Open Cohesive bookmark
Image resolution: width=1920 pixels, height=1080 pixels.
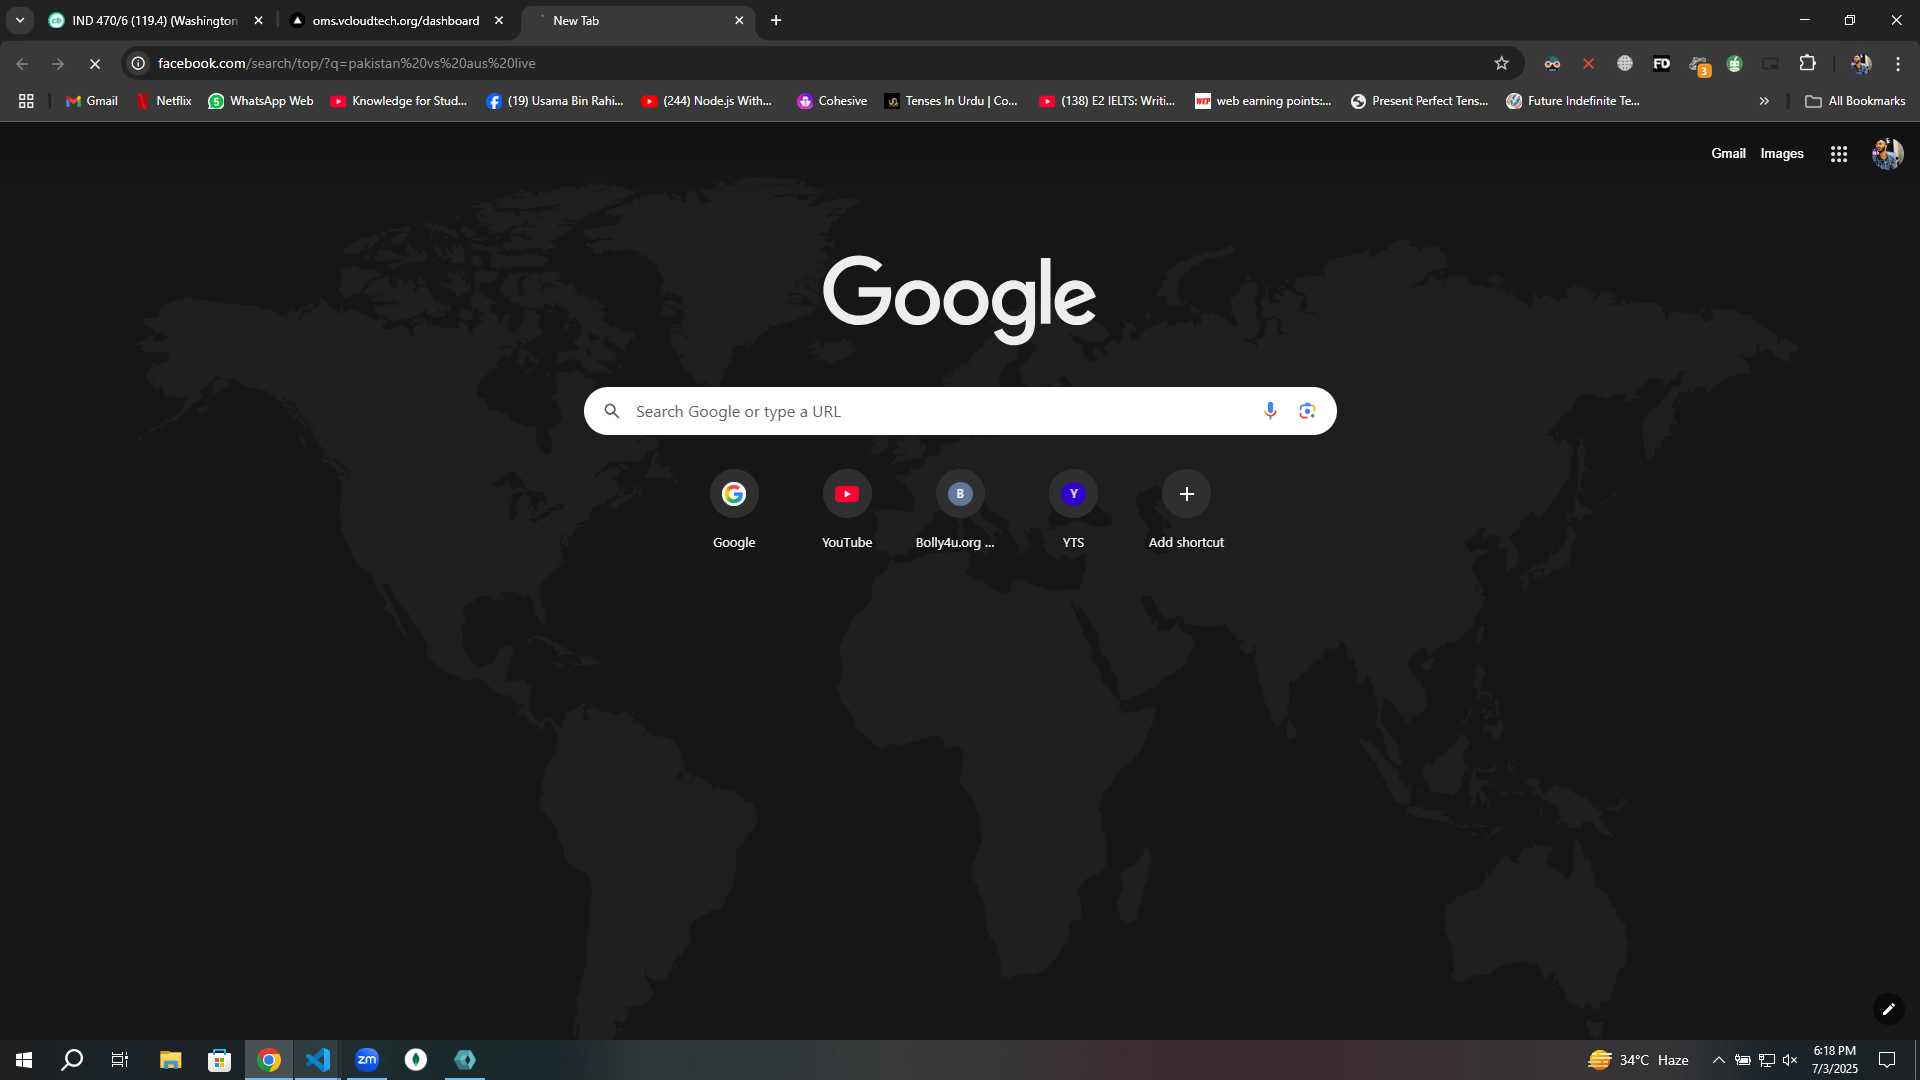(x=831, y=101)
